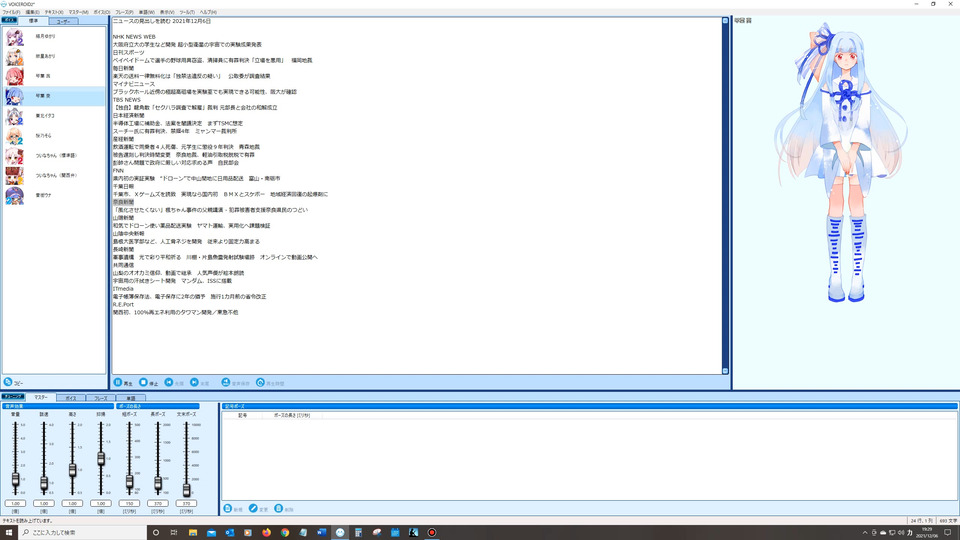This screenshot has width=960, height=540.
Task: Open the ファイル(F) menu
Action: [11, 12]
